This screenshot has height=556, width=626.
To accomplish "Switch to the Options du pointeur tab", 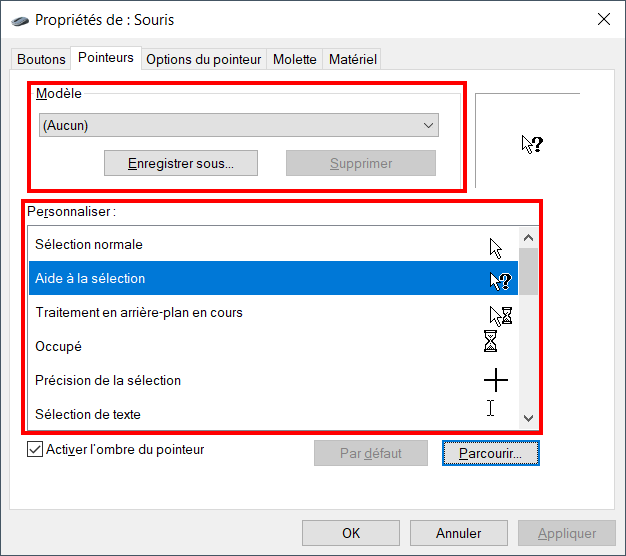I will [204, 59].
